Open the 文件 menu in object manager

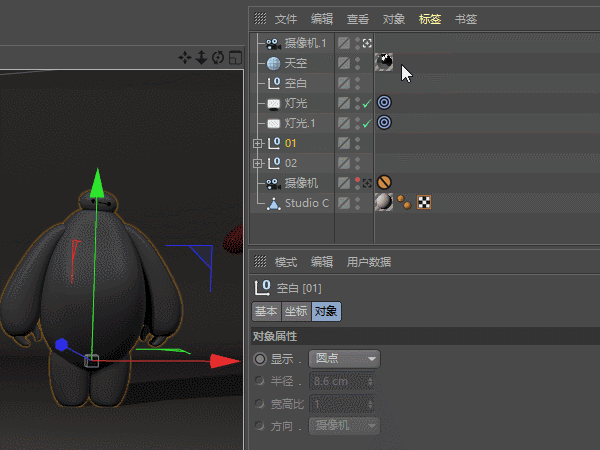point(285,19)
